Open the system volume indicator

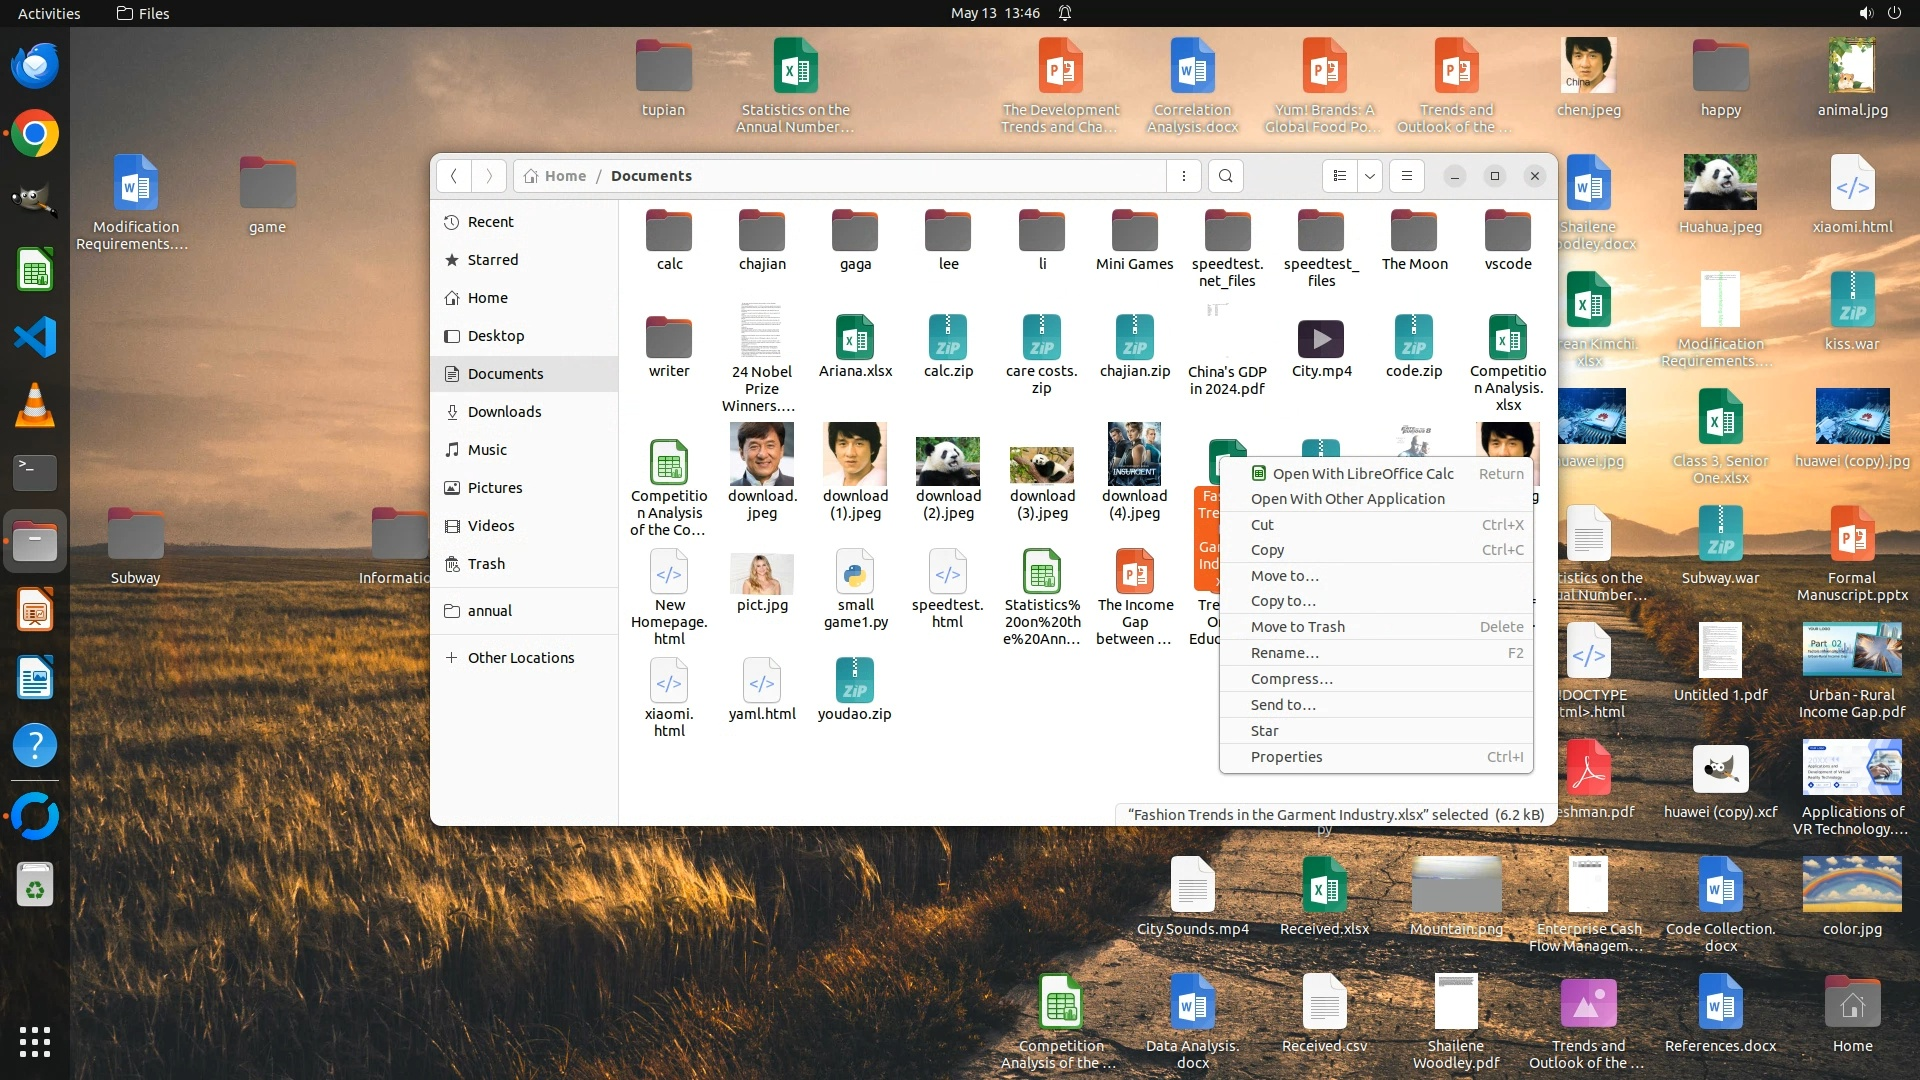1865,13
